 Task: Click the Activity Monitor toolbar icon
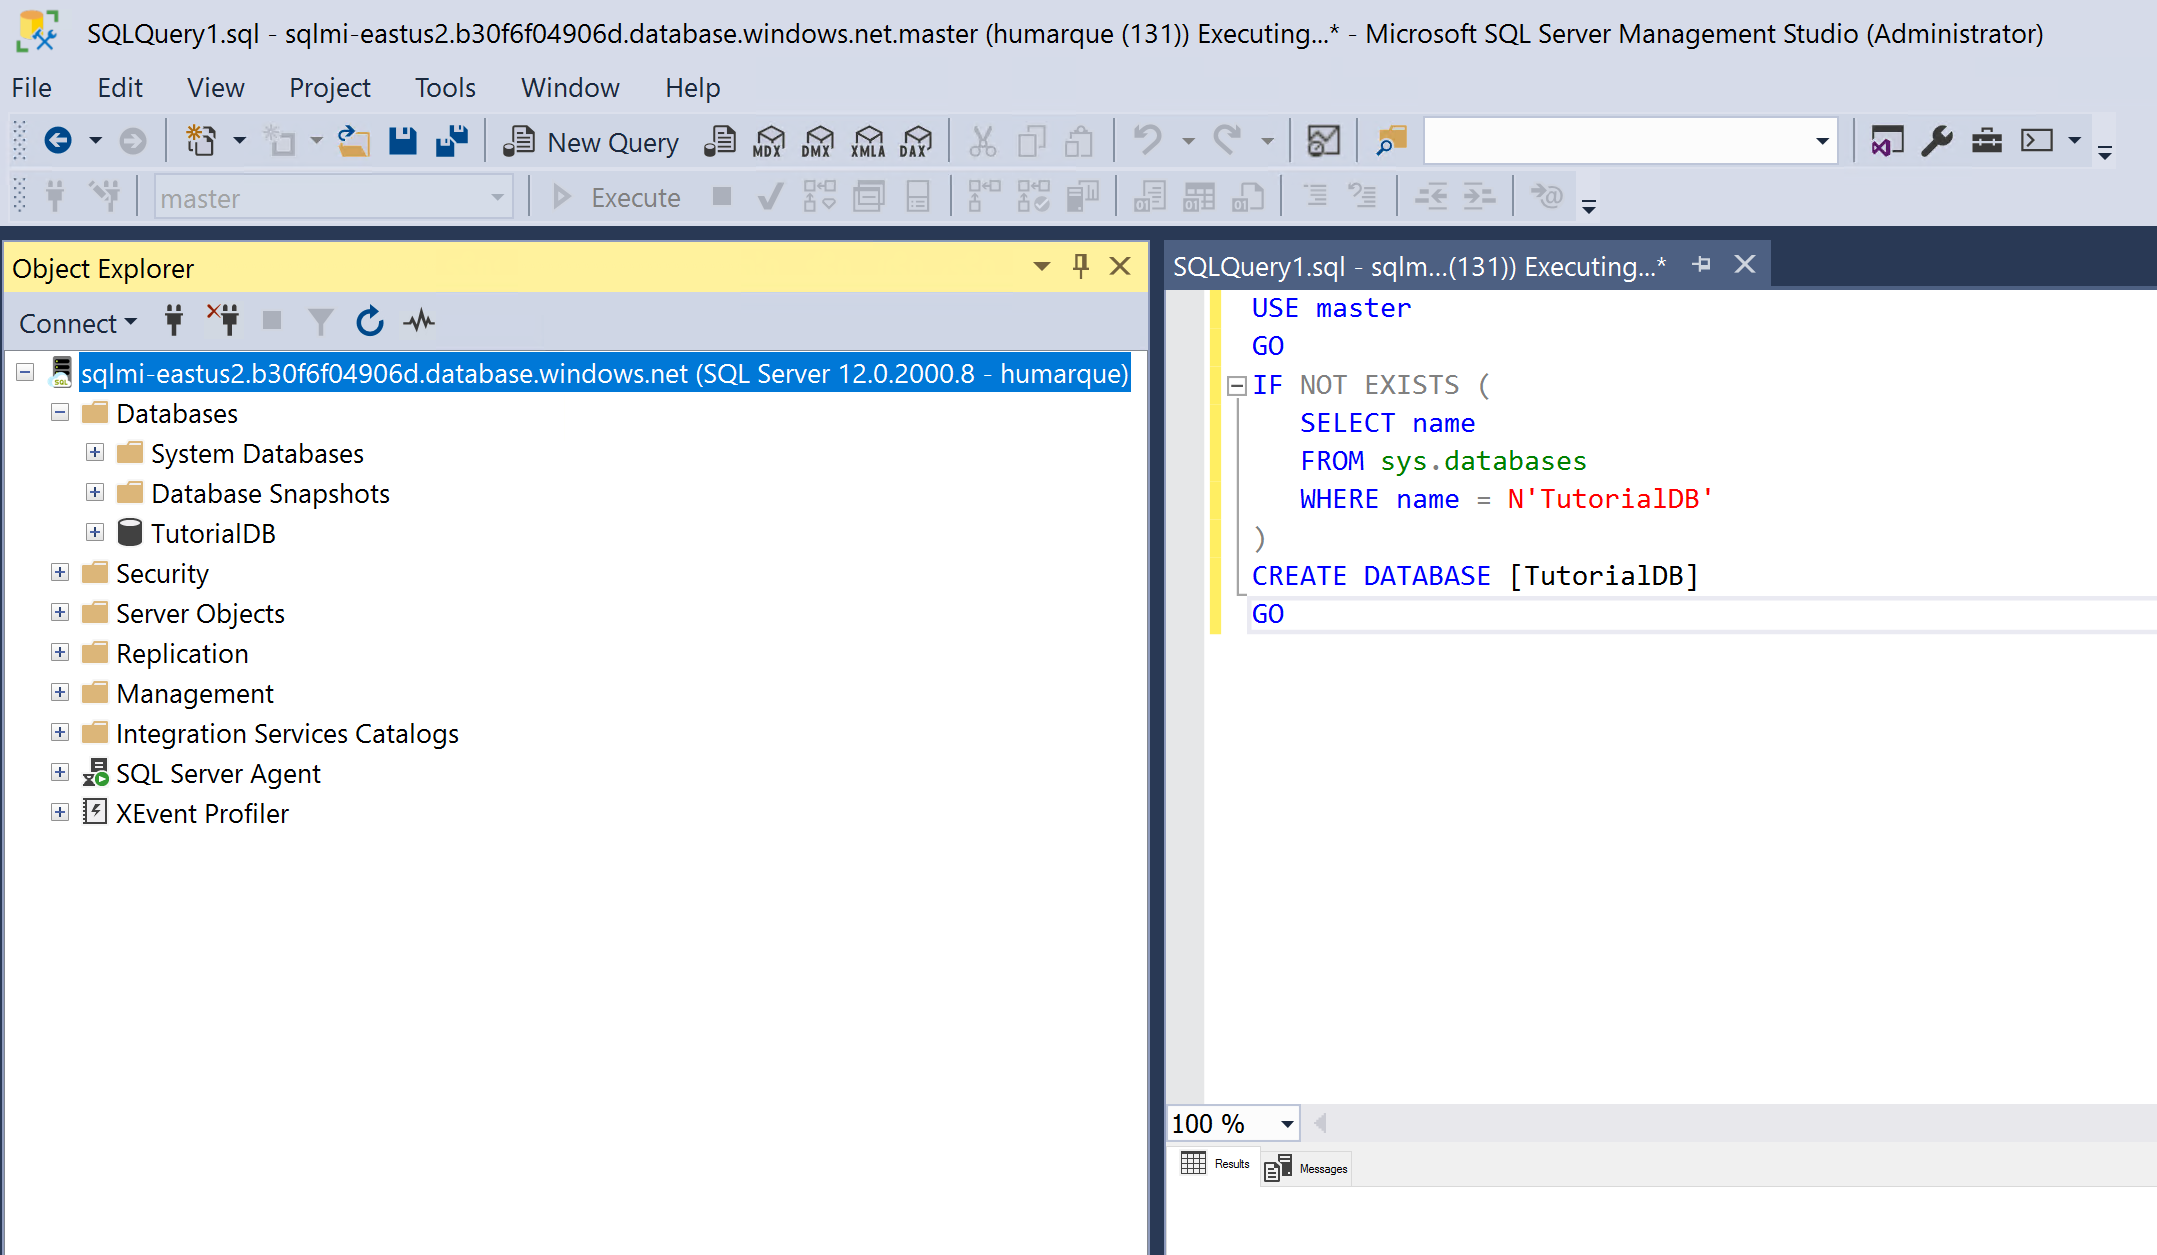tap(1323, 142)
